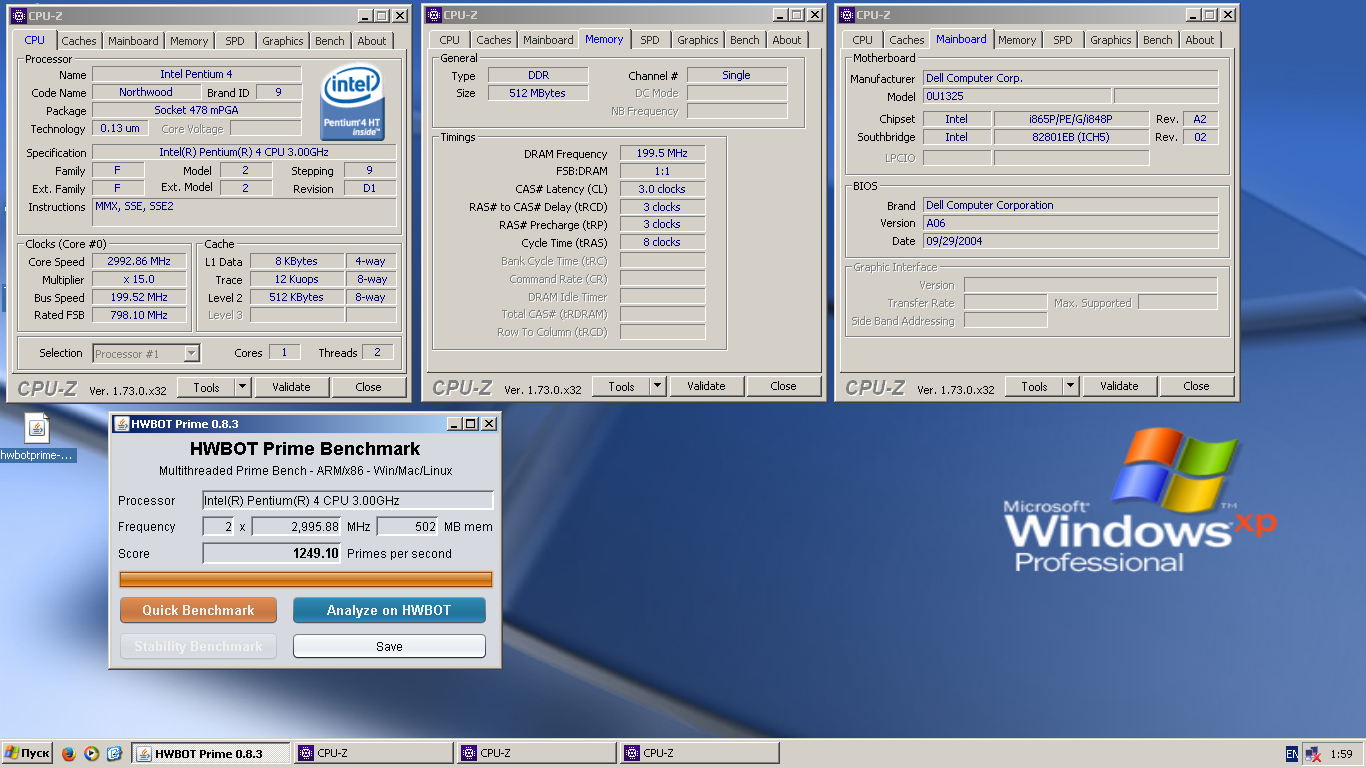Select the Rated FSB value 798.10 MHz
Viewport: 1366px width, 768px height.
pyautogui.click(x=139, y=315)
